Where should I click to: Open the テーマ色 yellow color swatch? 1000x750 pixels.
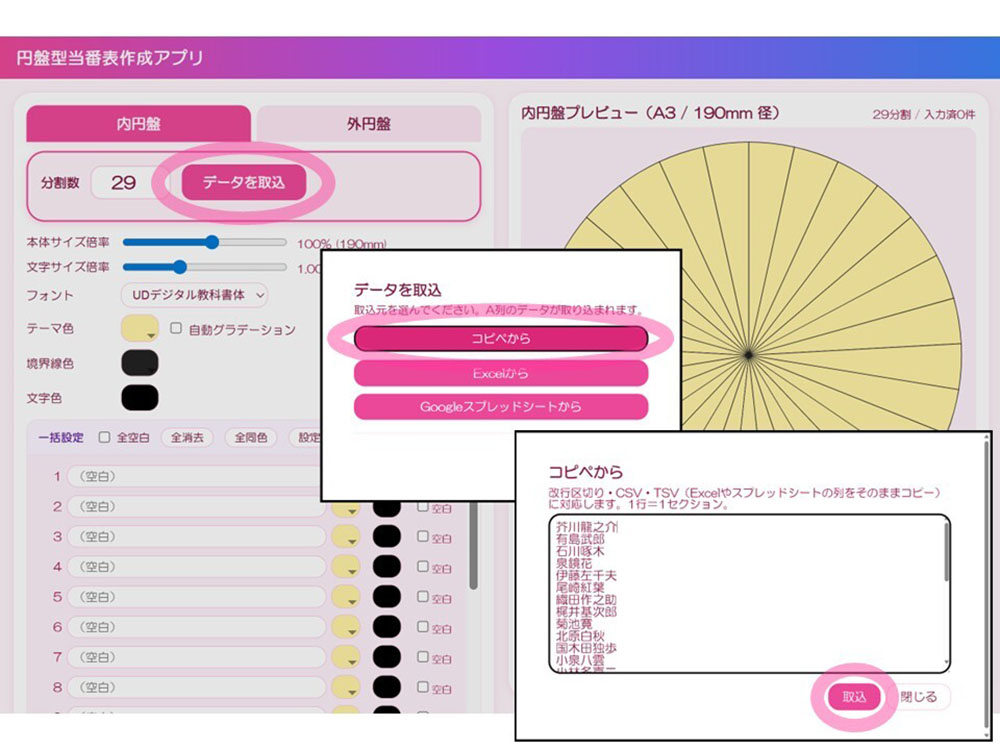tap(140, 328)
